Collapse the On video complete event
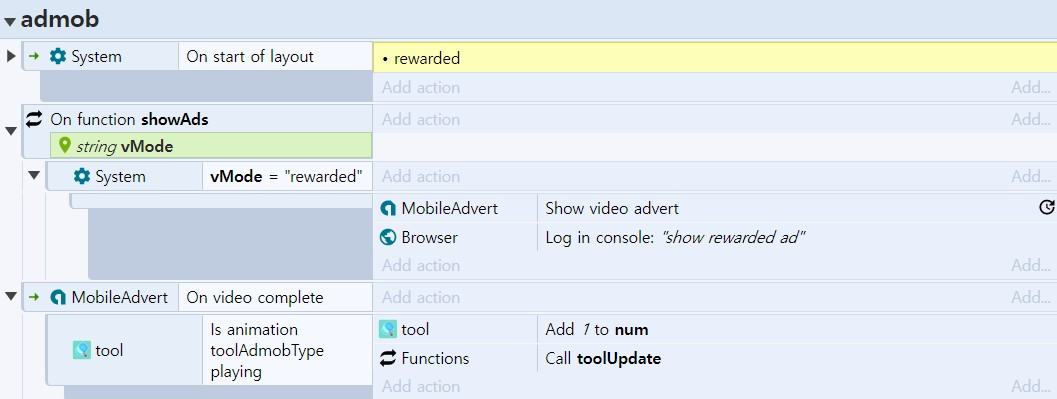 [x=11, y=296]
